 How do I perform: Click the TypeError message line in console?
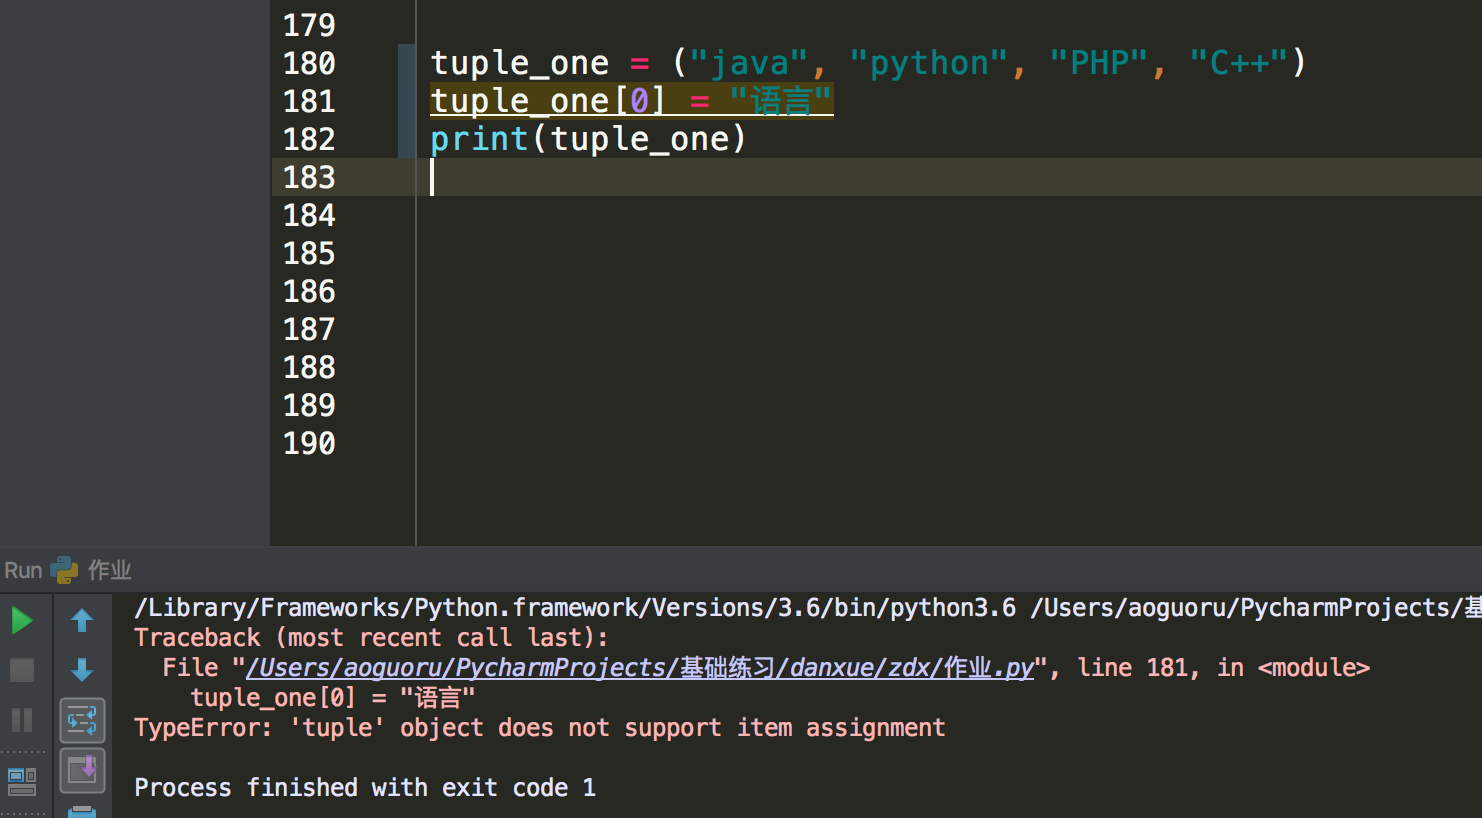click(x=540, y=728)
